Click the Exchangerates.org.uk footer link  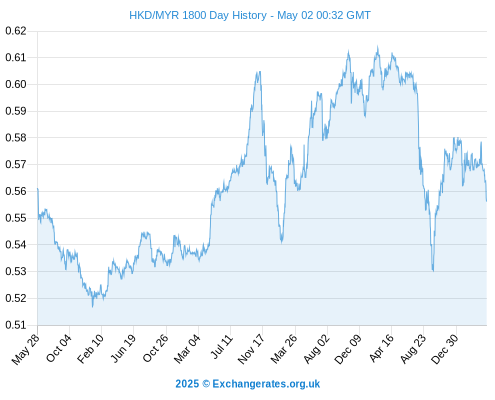click(266, 384)
